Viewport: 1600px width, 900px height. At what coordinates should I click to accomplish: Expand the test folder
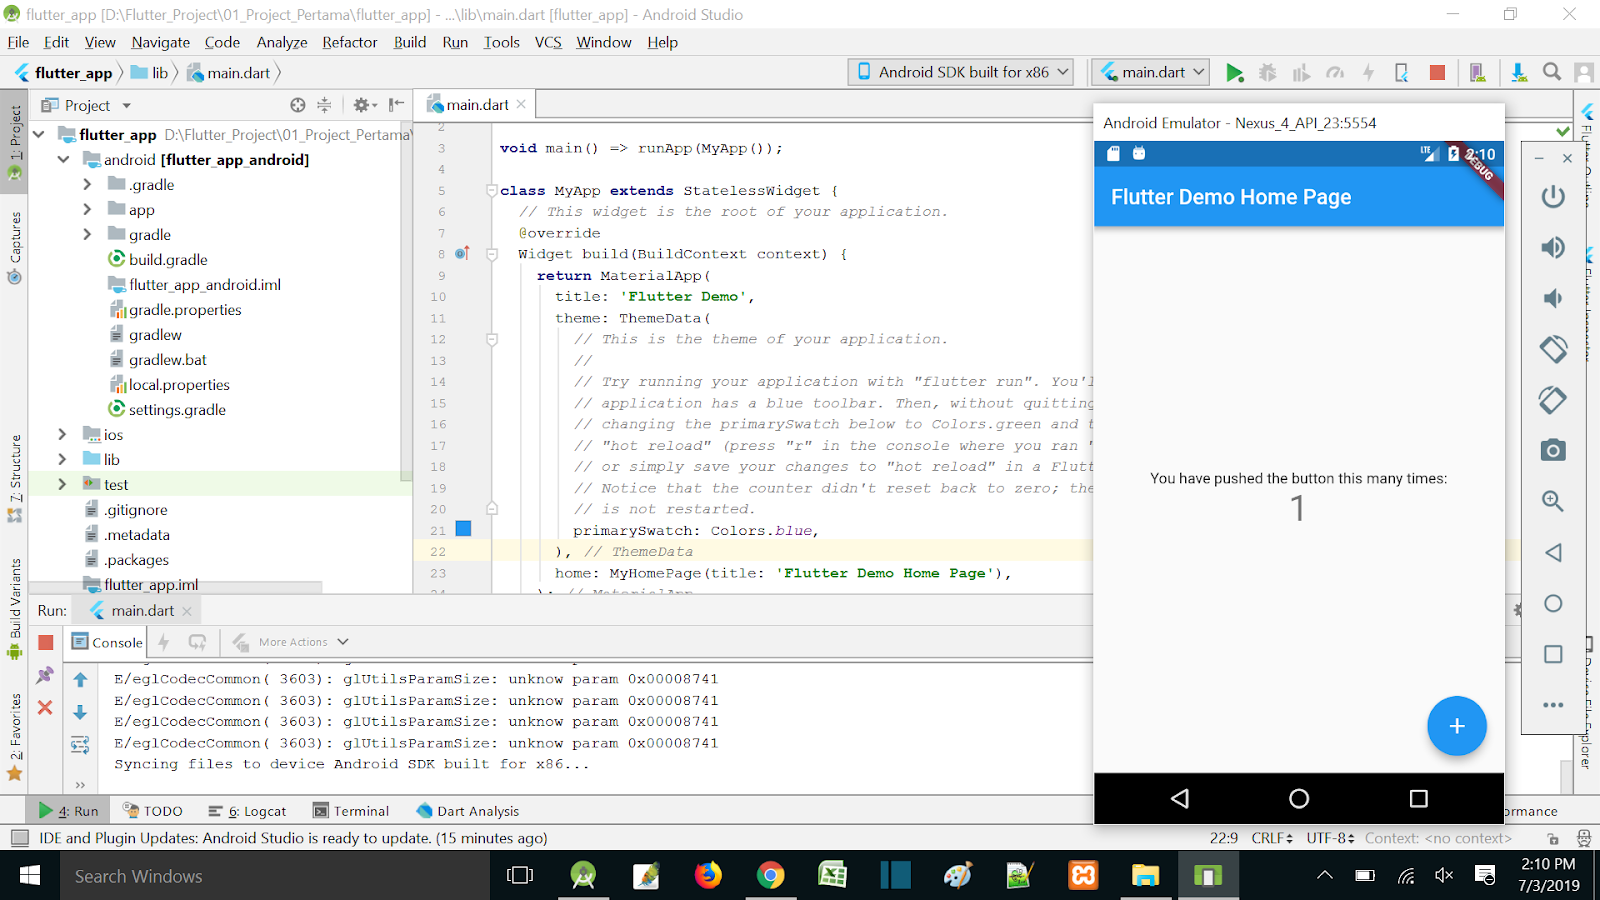tap(62, 485)
